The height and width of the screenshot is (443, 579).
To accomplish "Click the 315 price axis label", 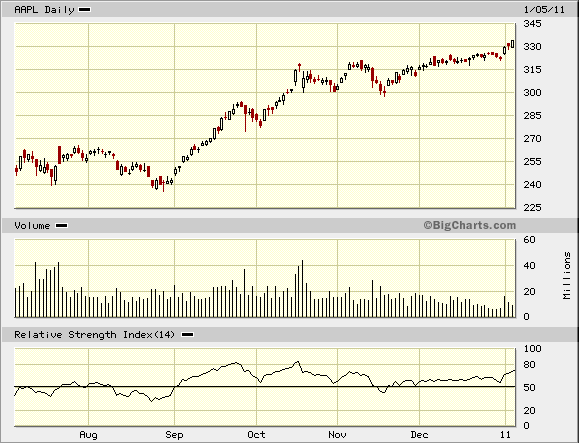I will point(532,69).
